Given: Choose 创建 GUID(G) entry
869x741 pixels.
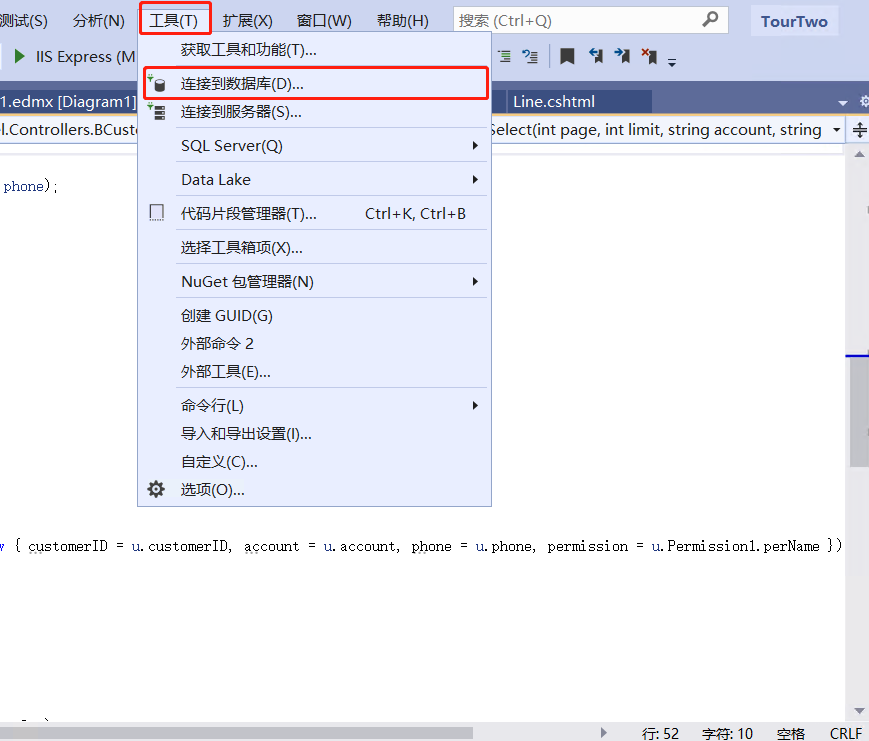Looking at the screenshot, I should pos(314,315).
